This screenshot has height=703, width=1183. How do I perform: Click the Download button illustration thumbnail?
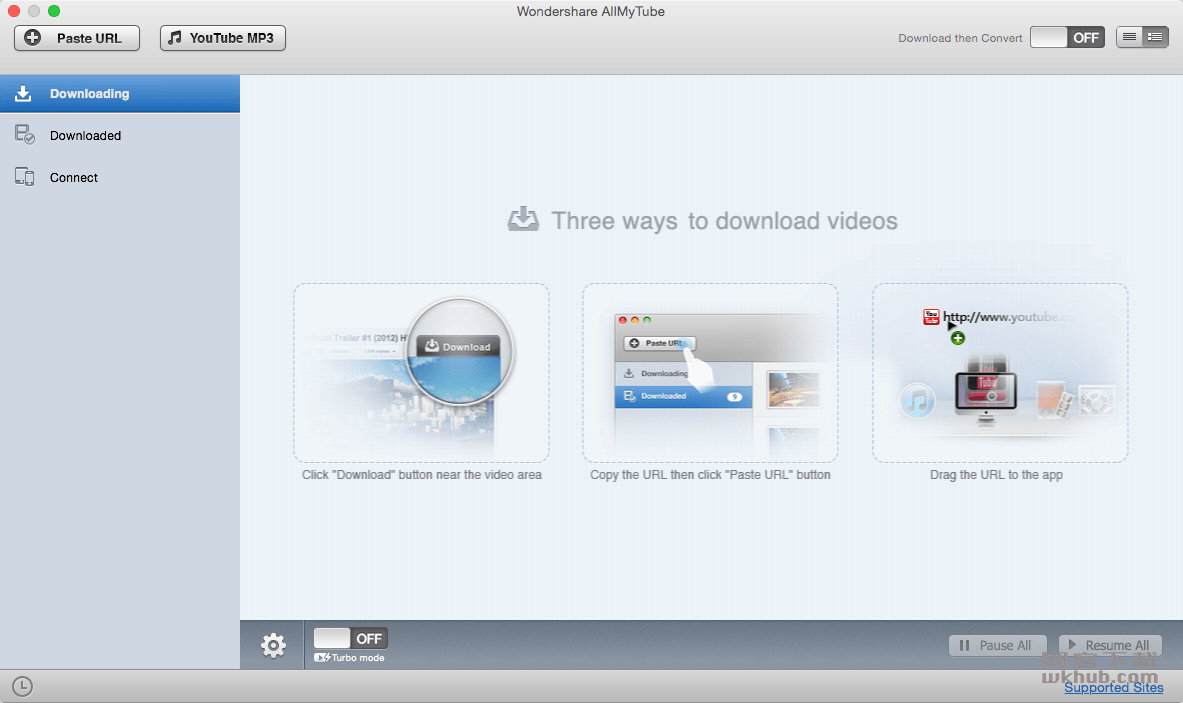(421, 373)
